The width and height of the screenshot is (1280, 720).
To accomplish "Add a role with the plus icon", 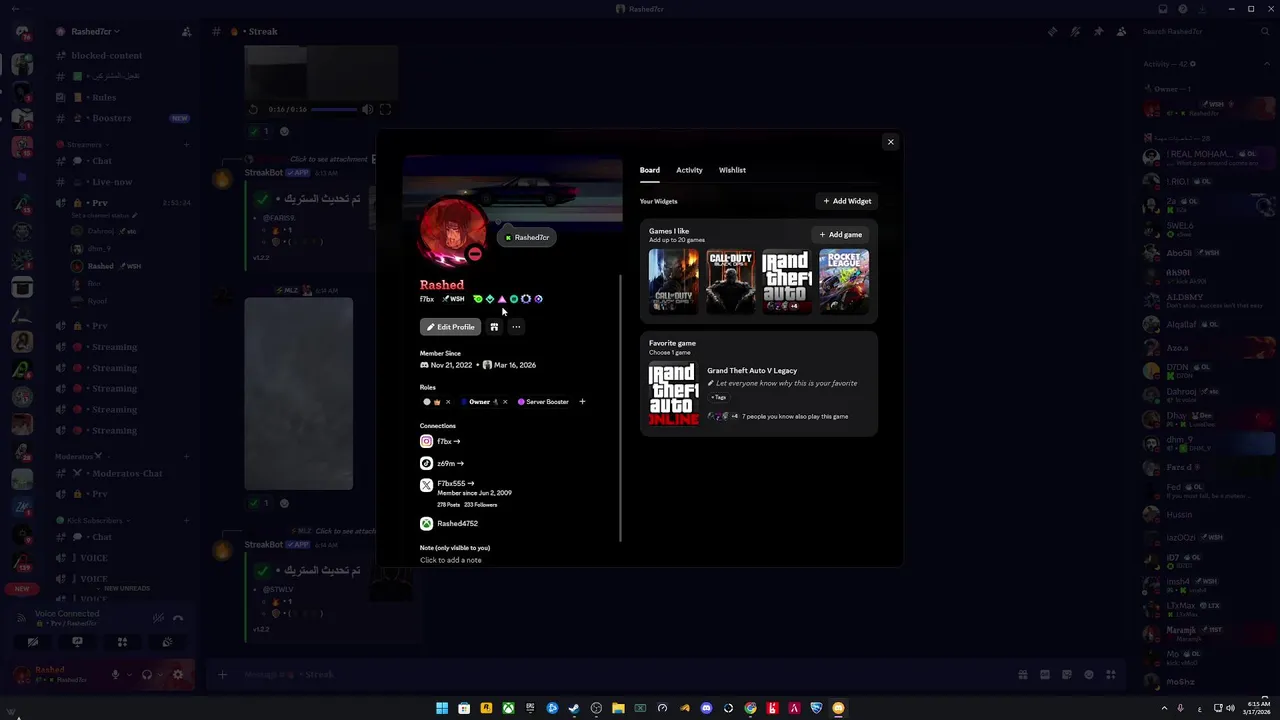I will 582,402.
